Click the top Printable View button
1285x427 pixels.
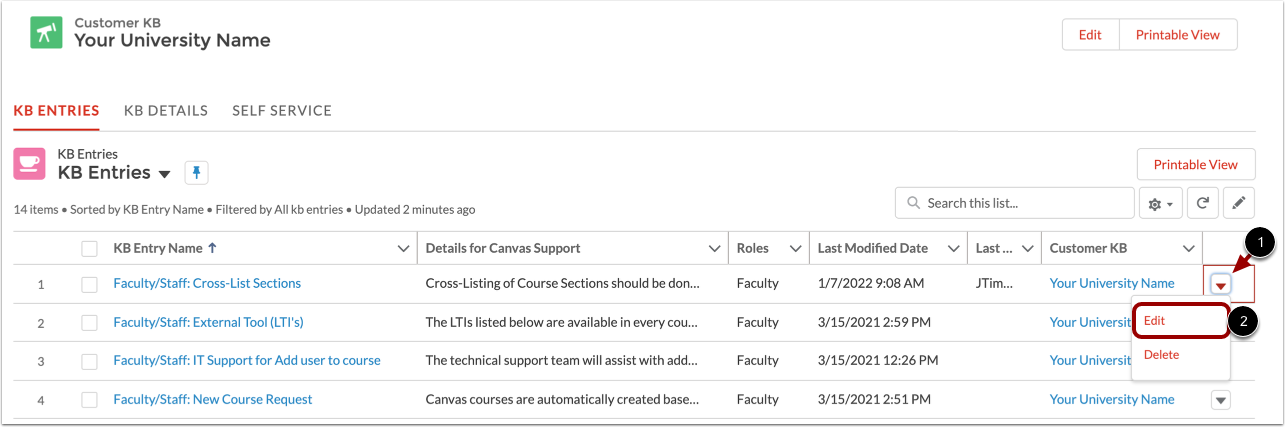1177,34
